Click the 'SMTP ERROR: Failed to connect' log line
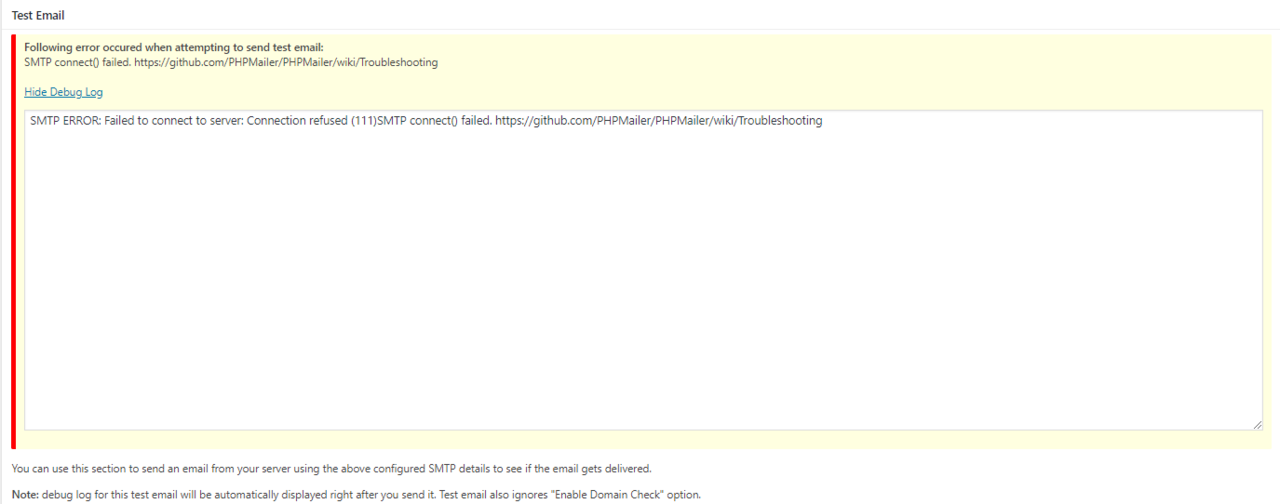Viewport: 1280px width, 504px height. (x=426, y=121)
